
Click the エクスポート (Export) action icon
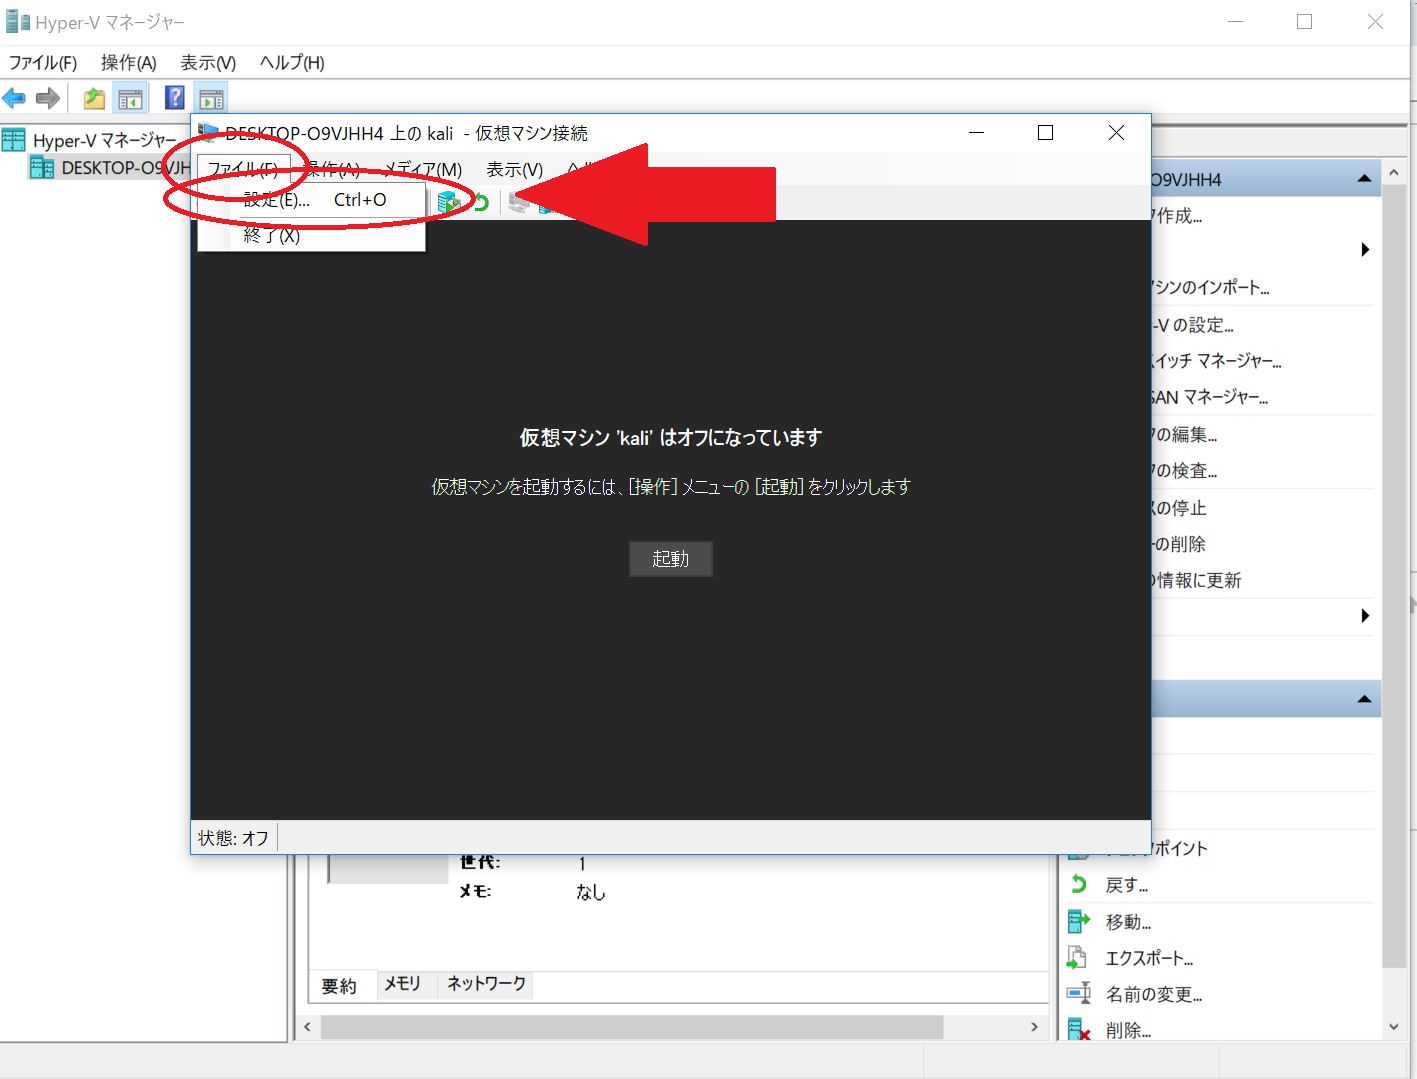(x=1078, y=958)
